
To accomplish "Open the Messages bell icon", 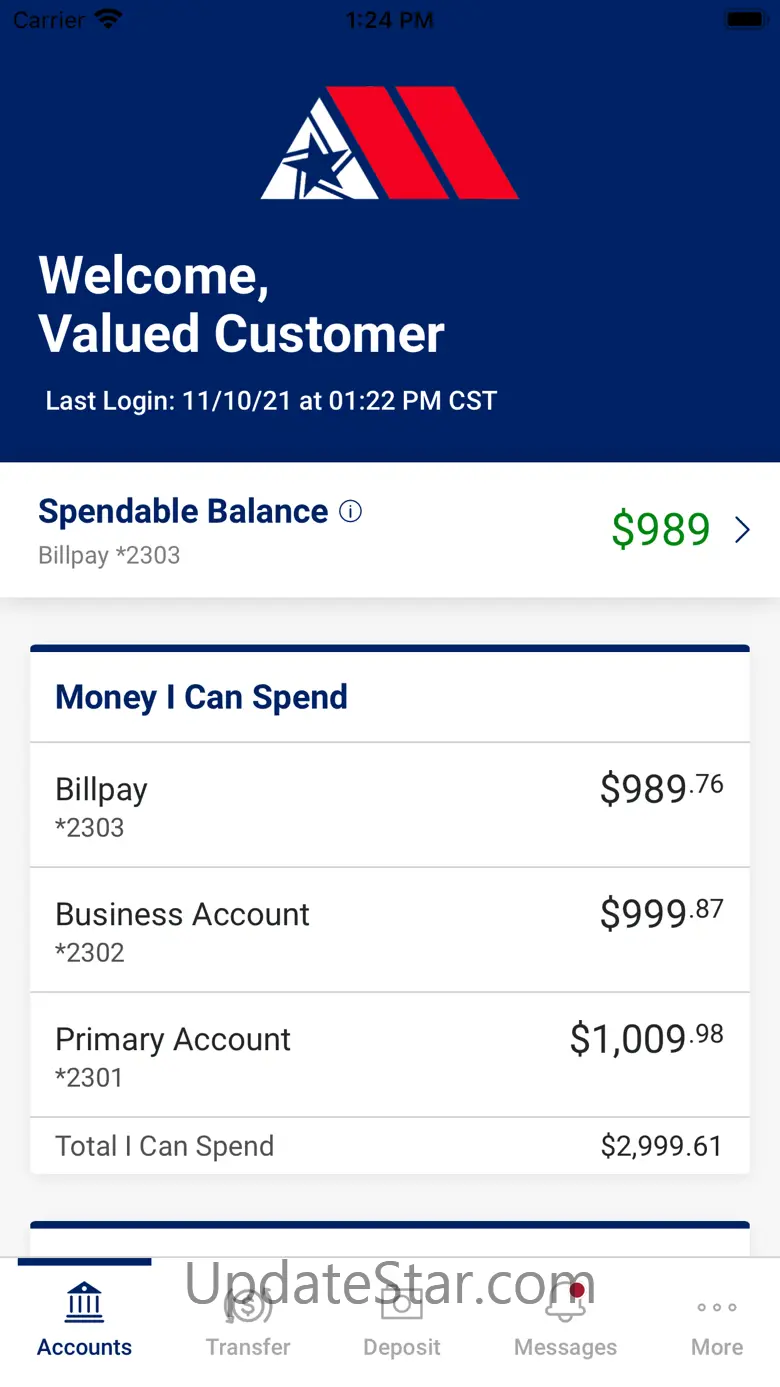I will [x=566, y=1303].
